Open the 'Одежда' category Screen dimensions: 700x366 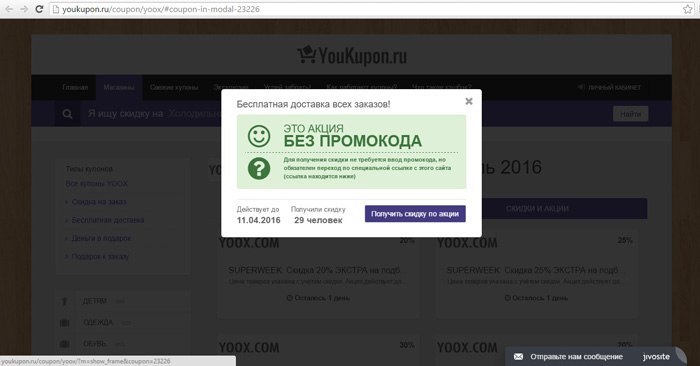pyautogui.click(x=98, y=322)
